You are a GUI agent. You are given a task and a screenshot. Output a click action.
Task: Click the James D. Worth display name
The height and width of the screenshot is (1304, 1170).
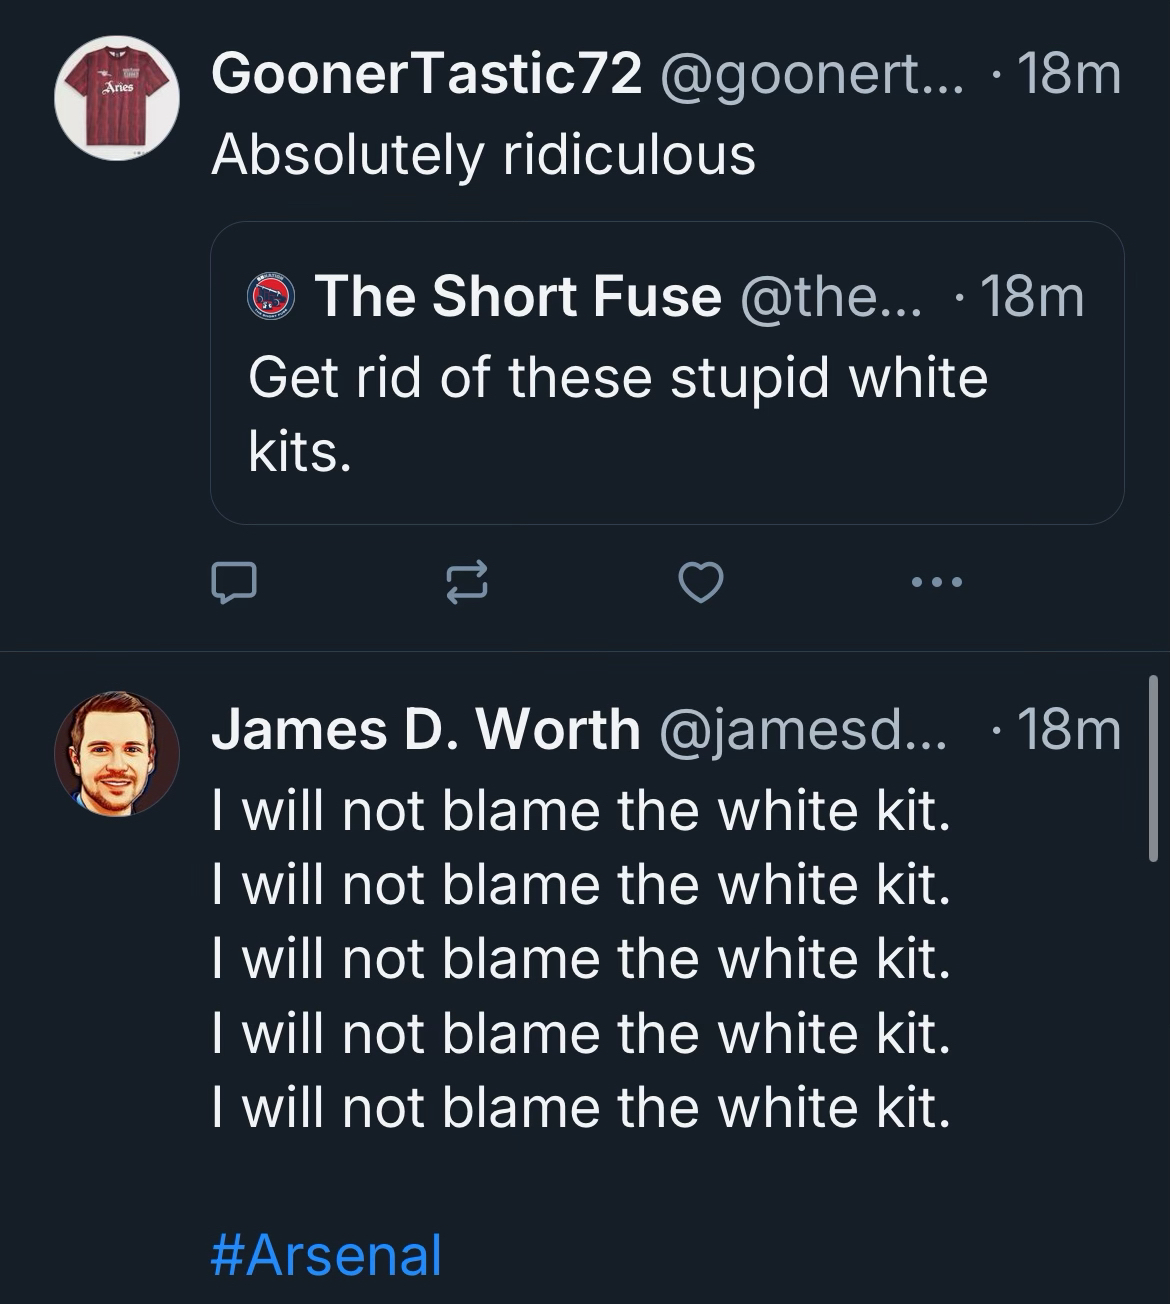(426, 729)
